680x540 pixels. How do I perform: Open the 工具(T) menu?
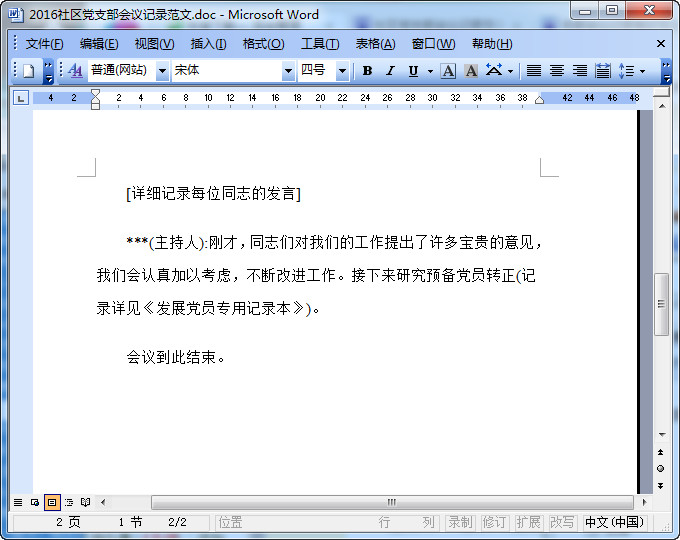[320, 44]
